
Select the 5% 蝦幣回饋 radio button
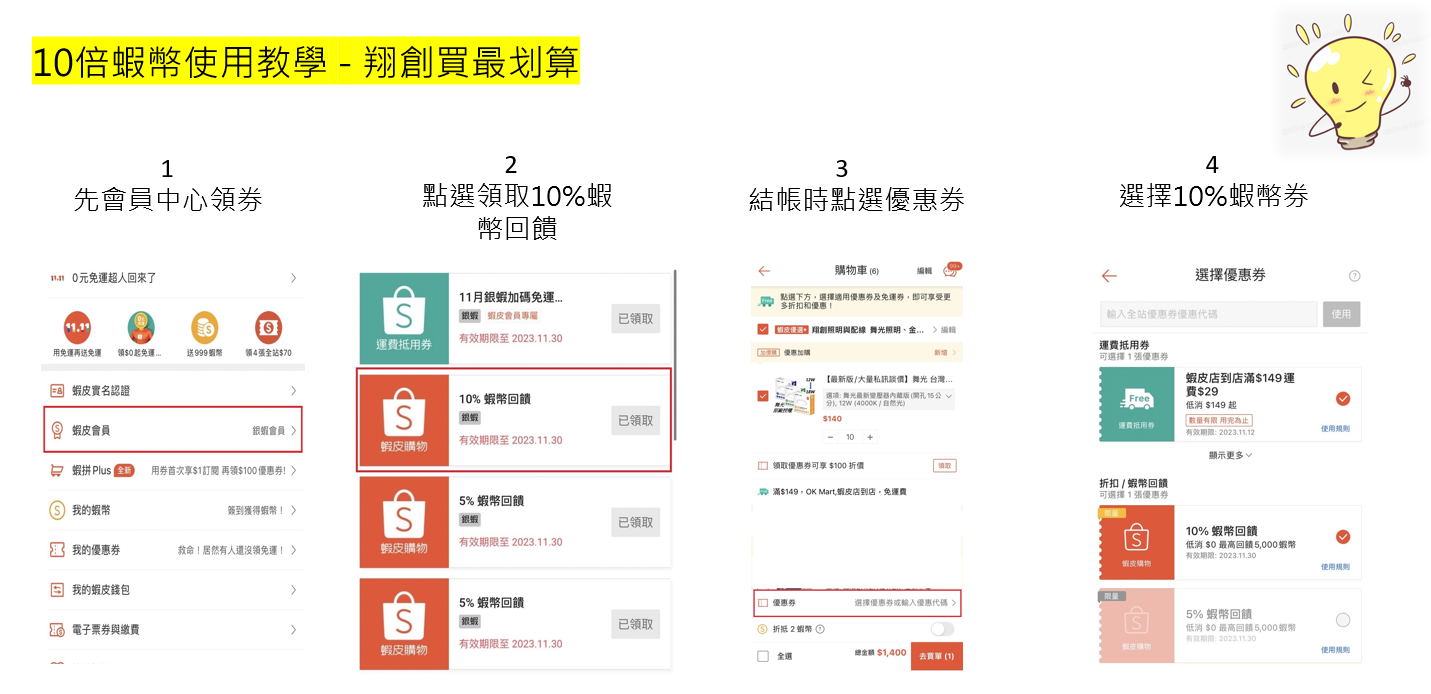(x=1343, y=619)
